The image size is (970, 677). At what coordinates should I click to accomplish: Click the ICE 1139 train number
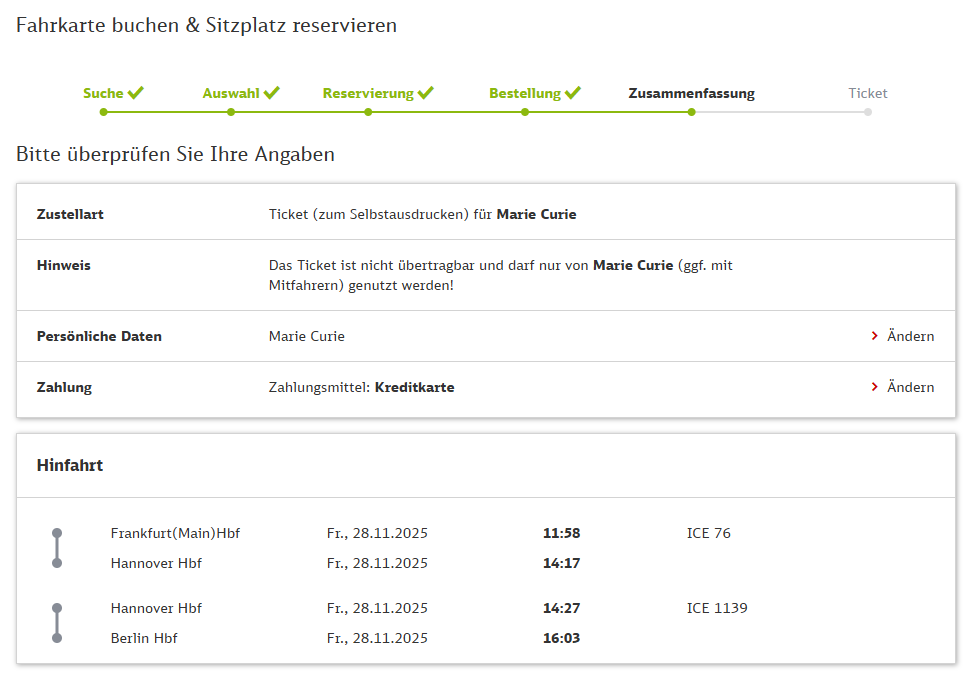click(717, 608)
